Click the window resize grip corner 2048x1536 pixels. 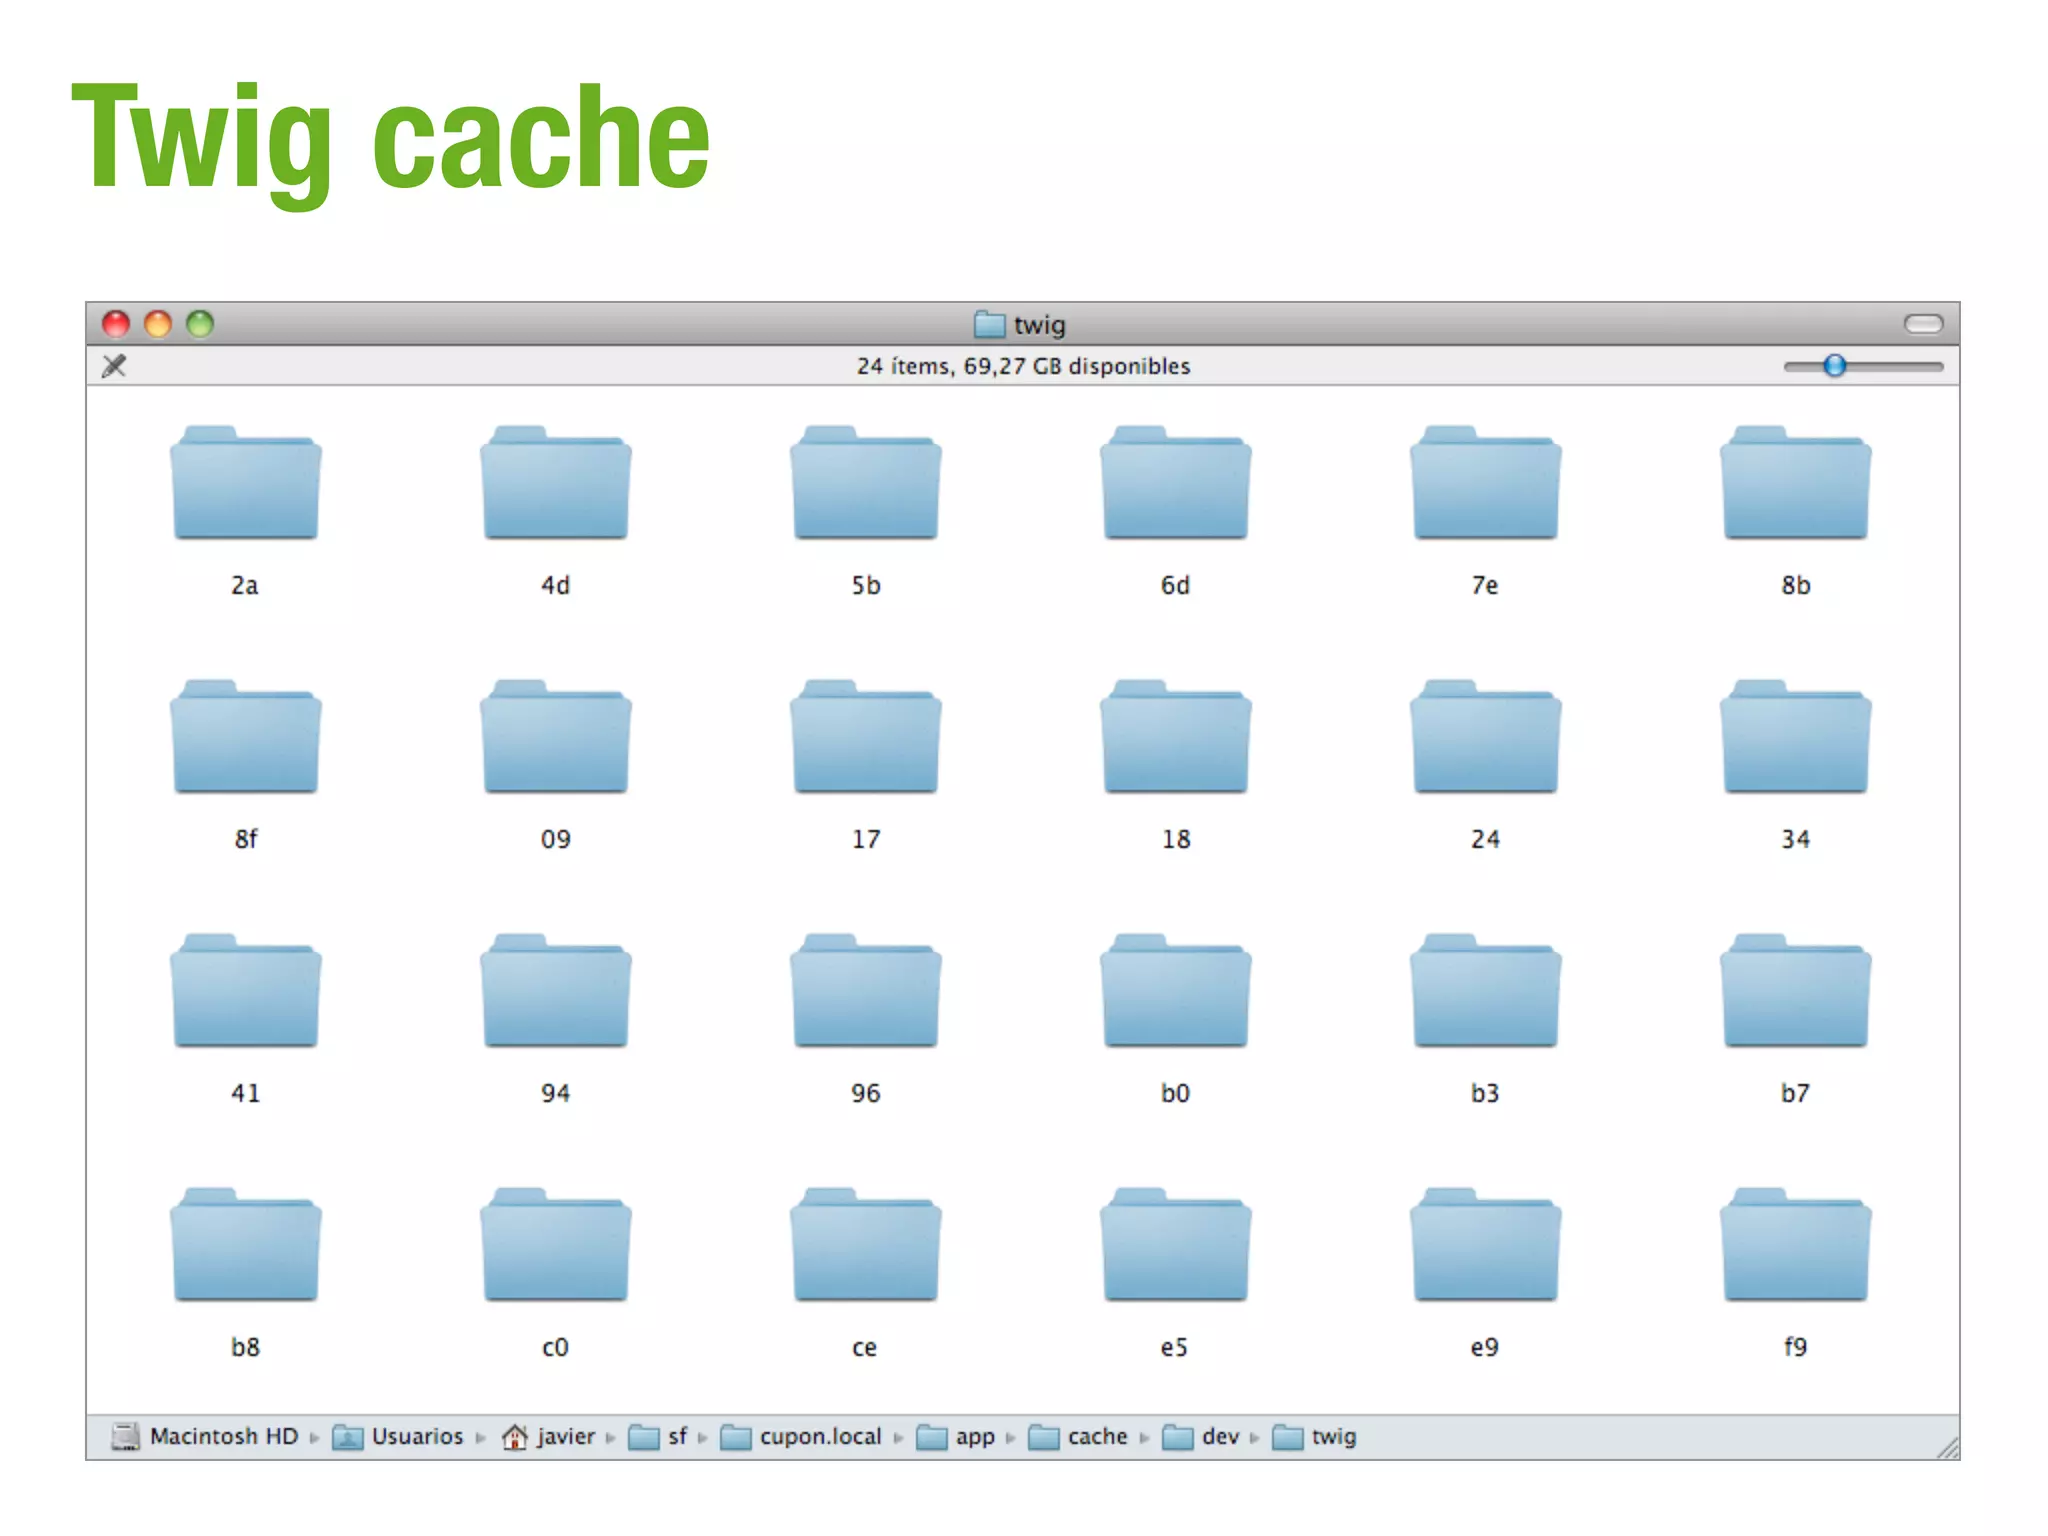1947,1448
